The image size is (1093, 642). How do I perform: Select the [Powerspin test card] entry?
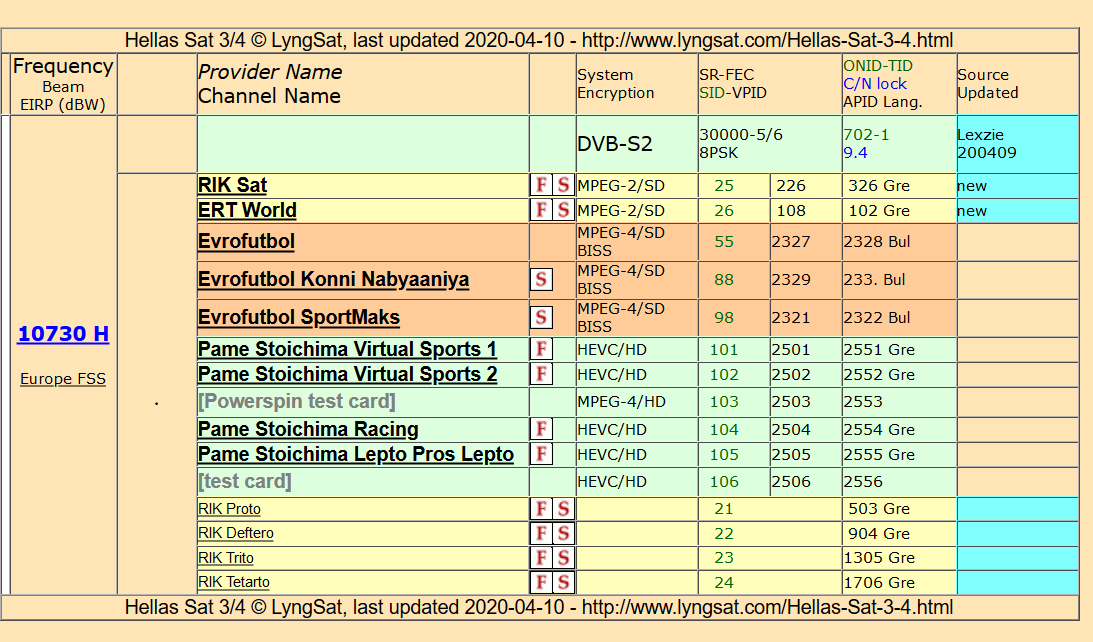tap(297, 402)
